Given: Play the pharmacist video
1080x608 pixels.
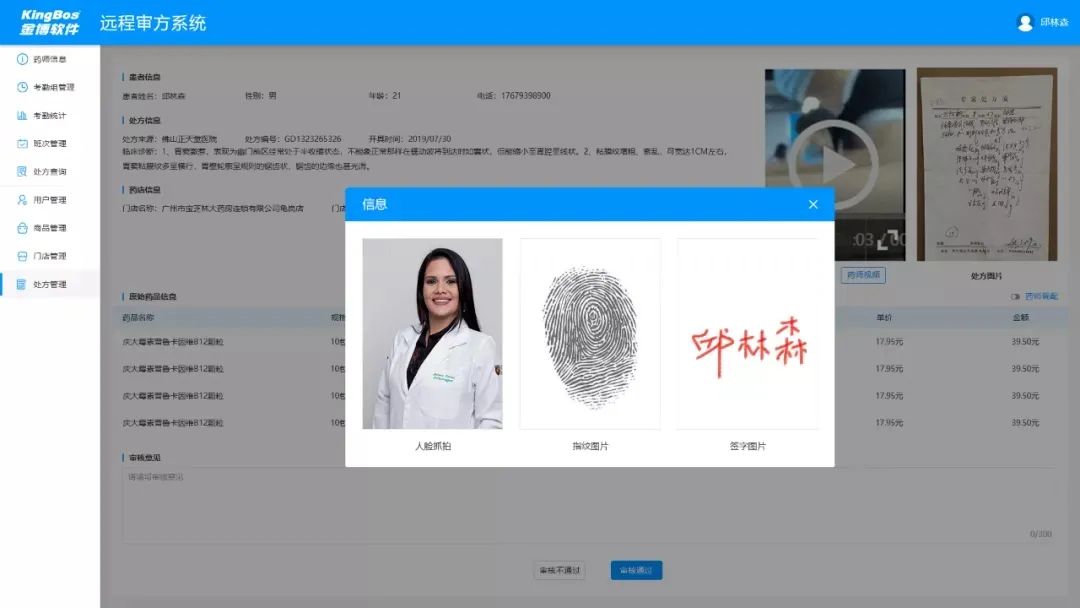Looking at the screenshot, I should pyautogui.click(x=834, y=164).
